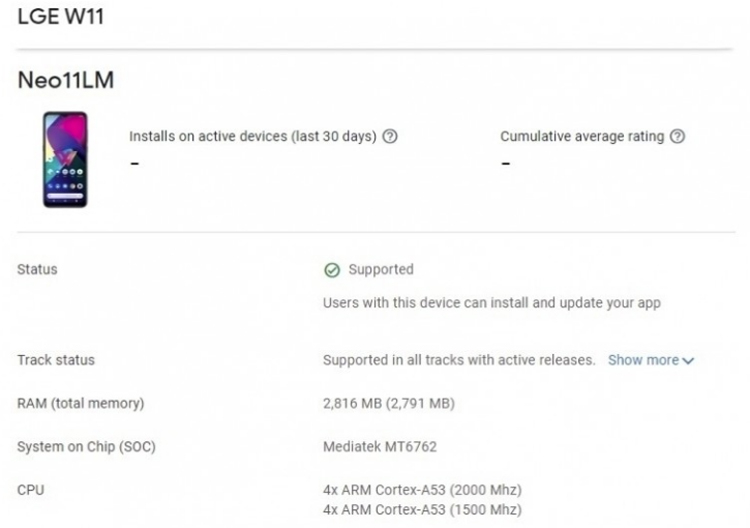This screenshot has width=750, height=528.
Task: Click the Cortex-A53 (2000 Mhz) CPU line
Action: pos(422,490)
